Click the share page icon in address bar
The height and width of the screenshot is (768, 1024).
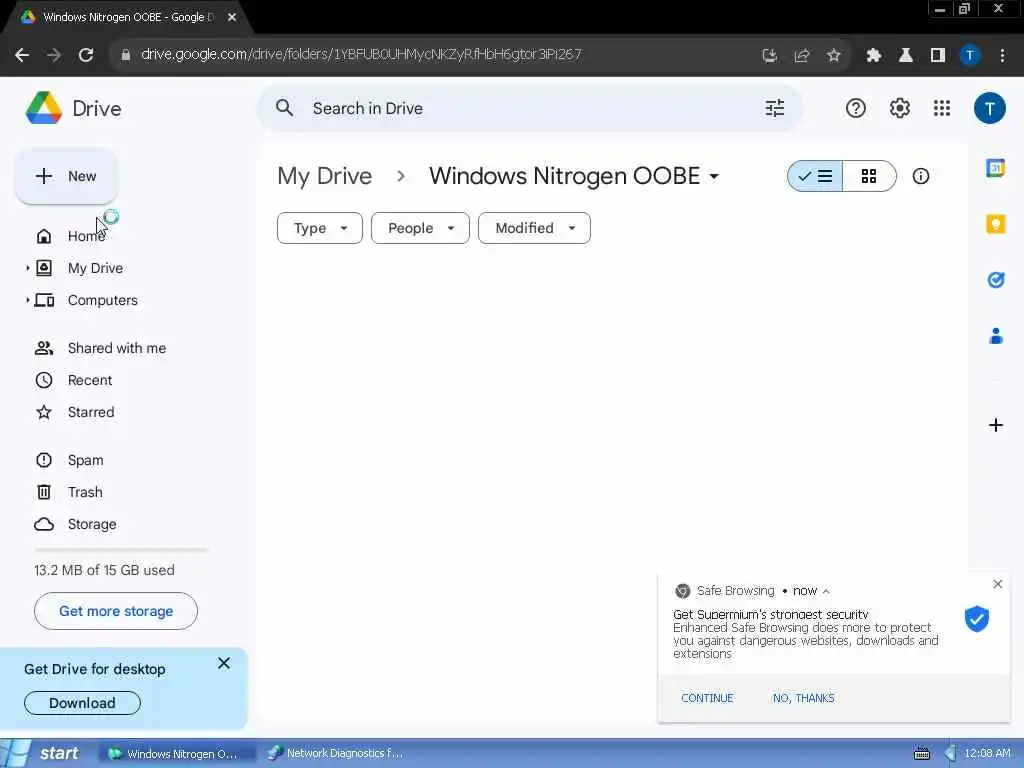coord(802,56)
